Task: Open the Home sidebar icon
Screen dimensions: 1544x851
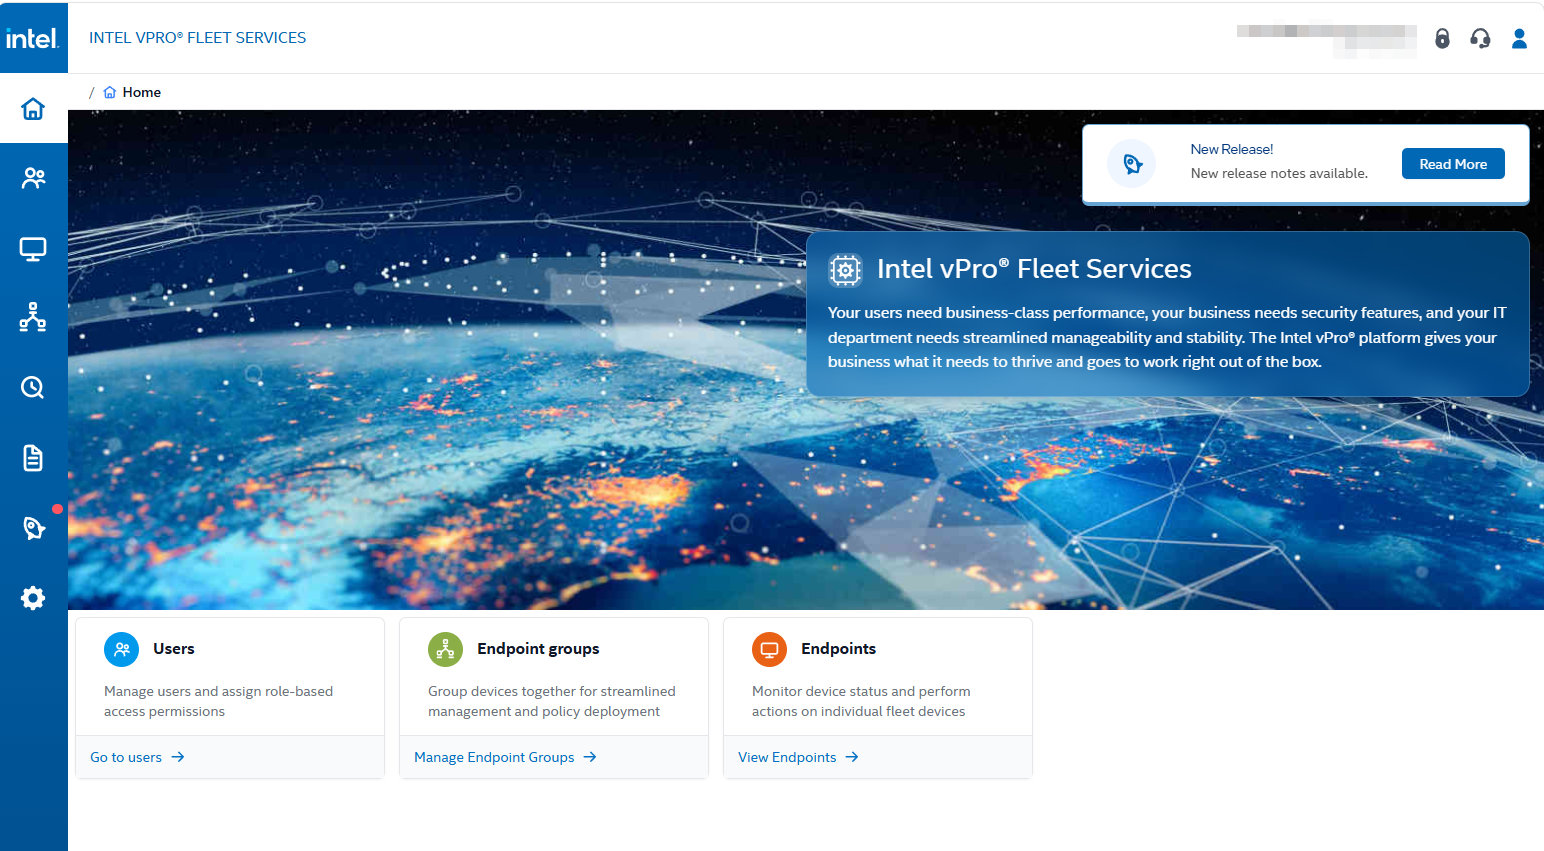Action: coord(33,108)
